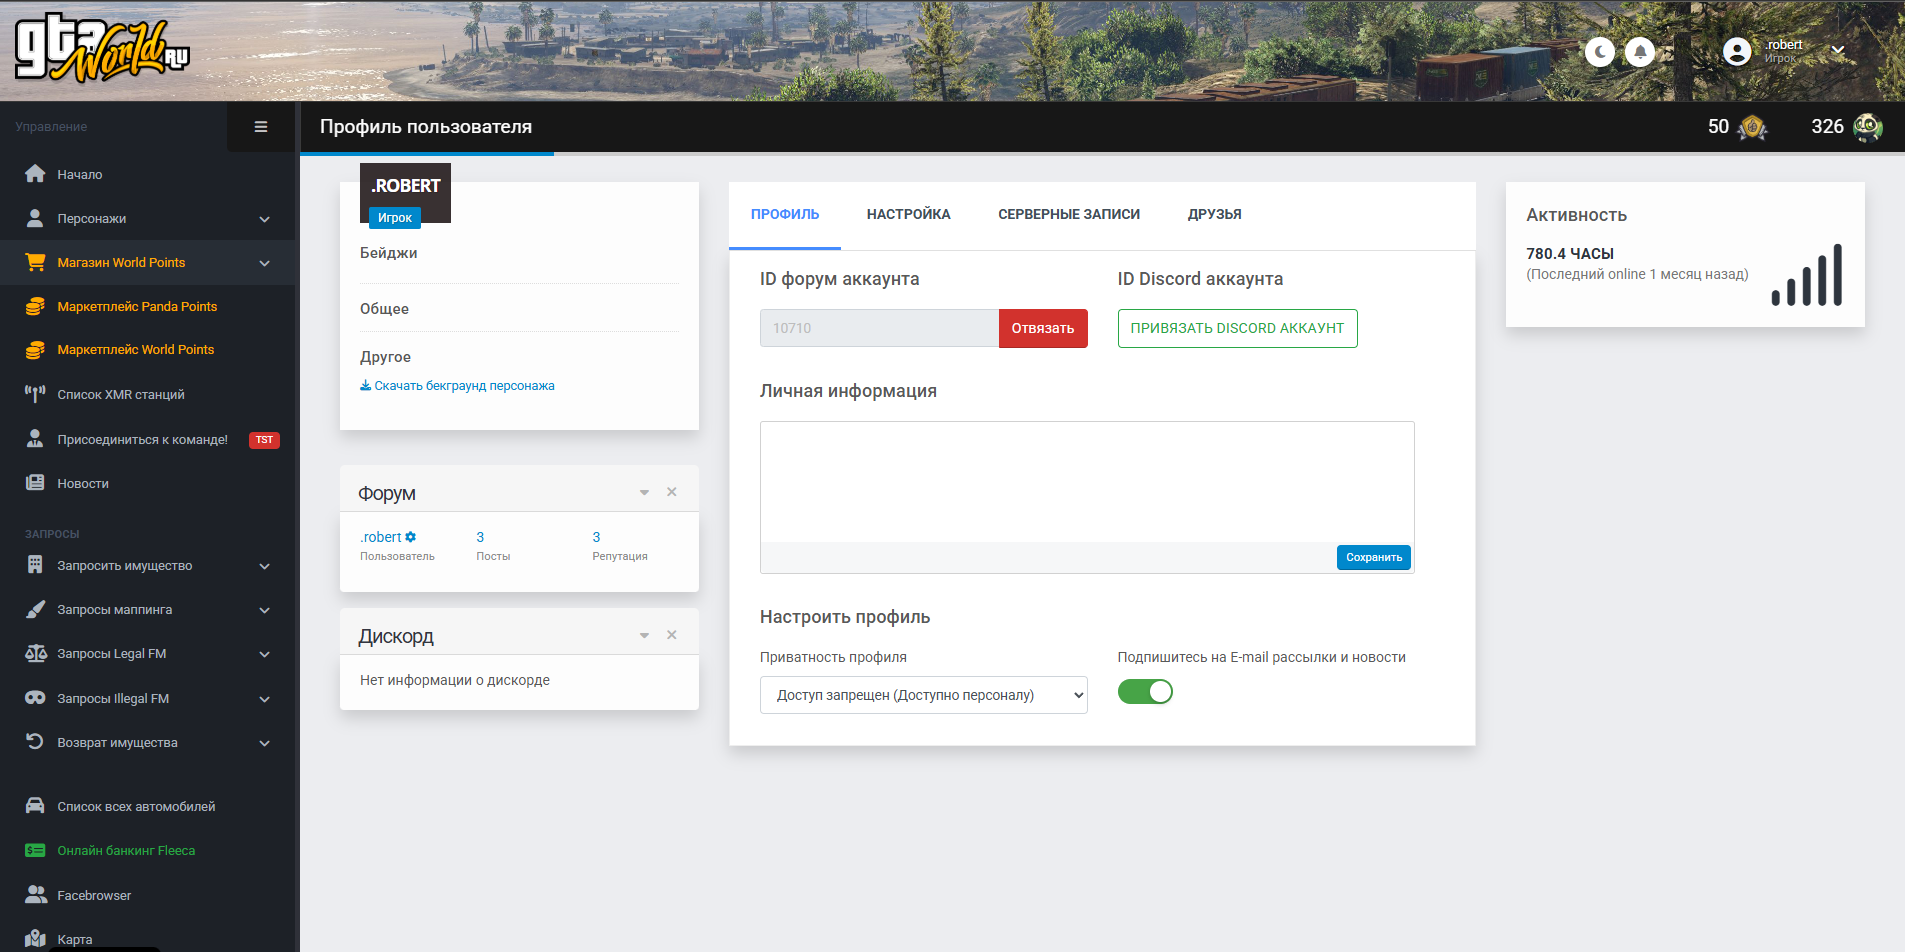Click the newspaper icon beside Новости
This screenshot has height=952, width=1905.
[35, 483]
